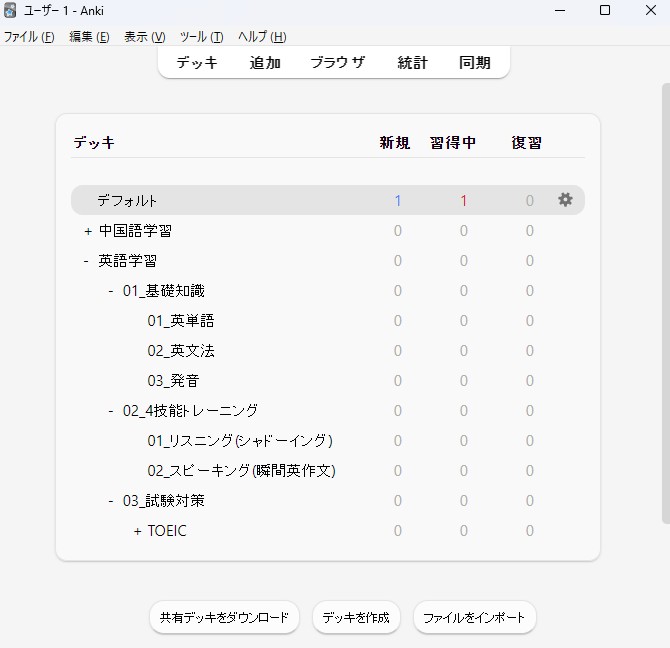Open the 03_発音 deck
The width and height of the screenshot is (670, 648).
coord(173,381)
